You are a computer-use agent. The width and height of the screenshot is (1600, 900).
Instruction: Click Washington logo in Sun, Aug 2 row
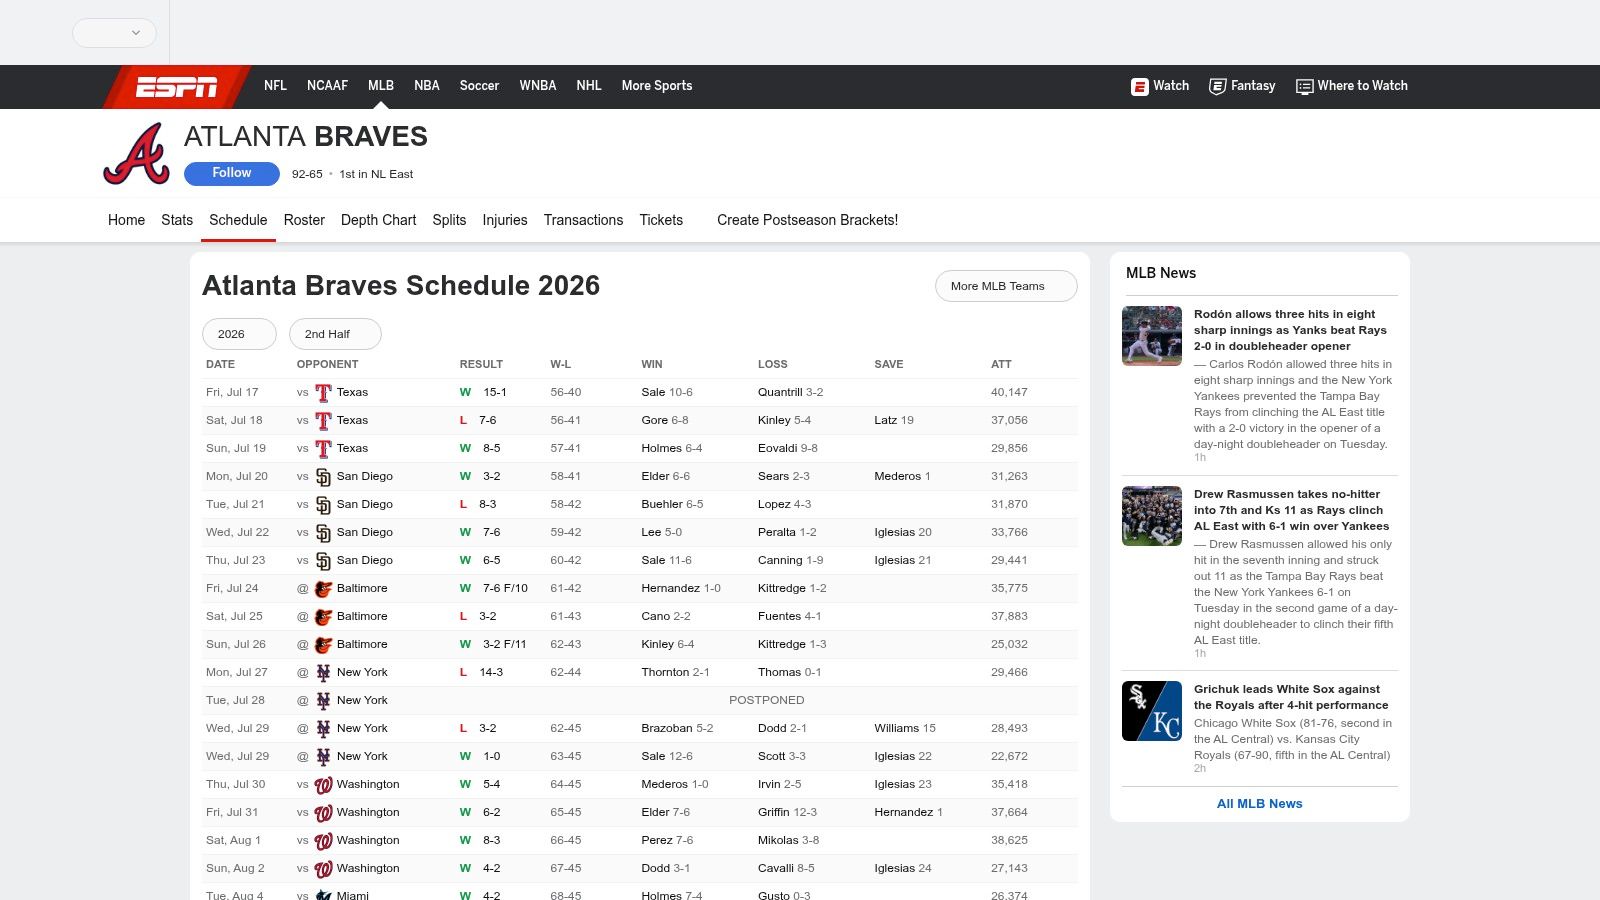coord(323,869)
